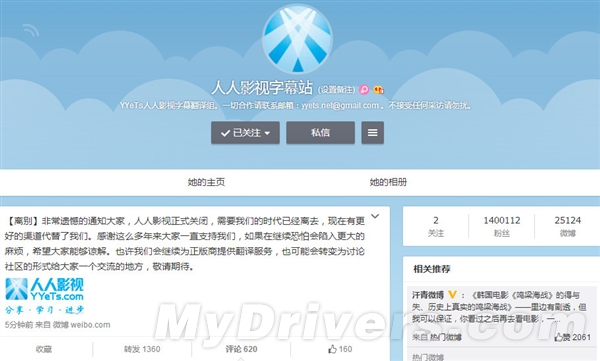The image size is (600, 361).
Task: Open 汗青微博 recommended account
Action: click(428, 295)
